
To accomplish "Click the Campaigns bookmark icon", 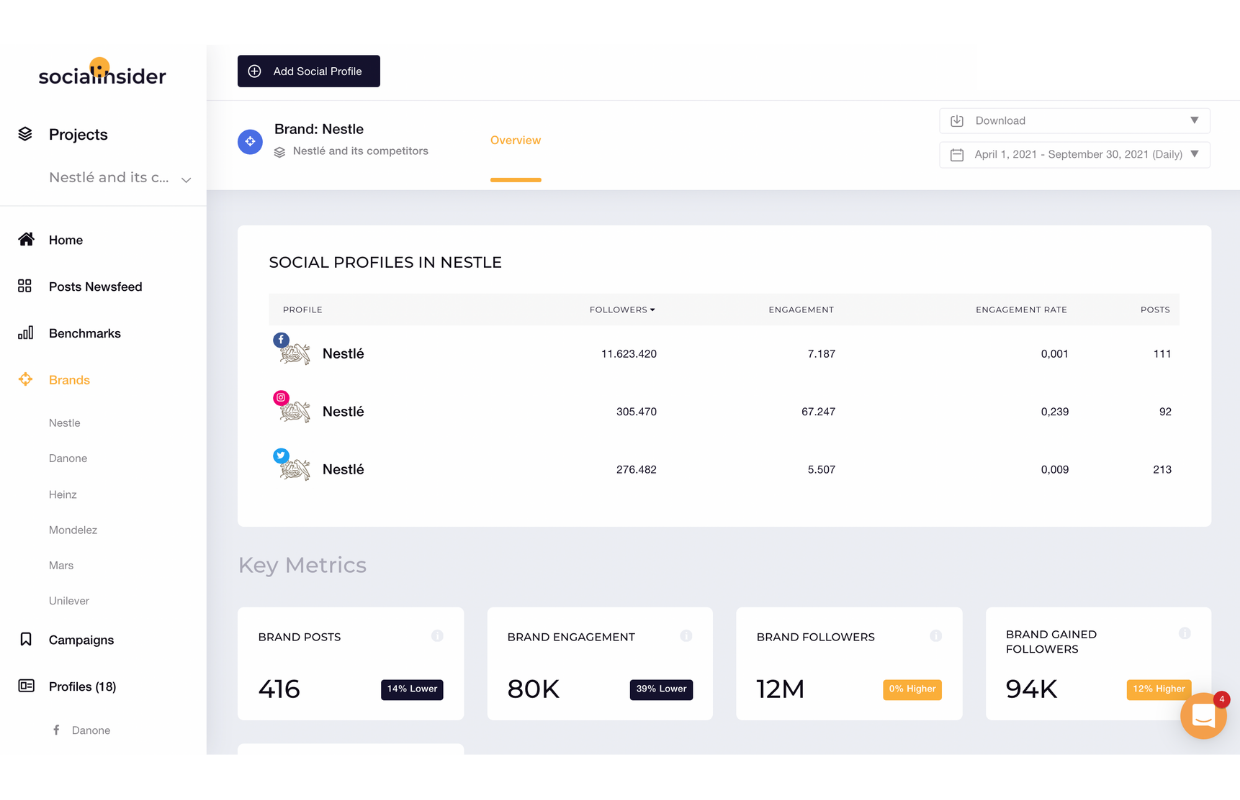I will pyautogui.click(x=26, y=639).
